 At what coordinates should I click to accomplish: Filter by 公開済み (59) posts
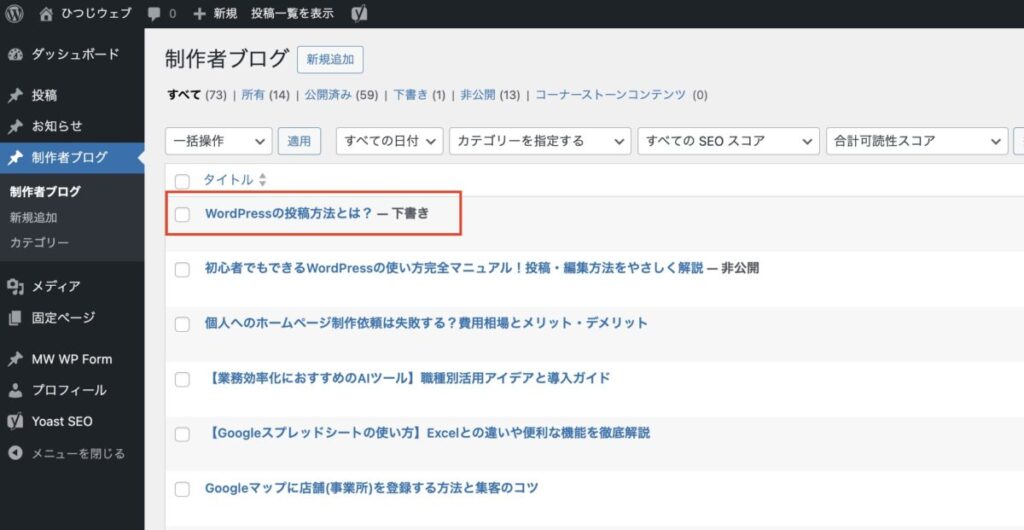click(341, 95)
